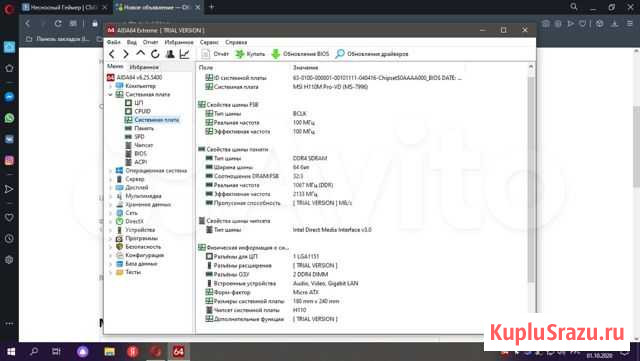The image size is (640, 361).
Task: Open the Windows Start menu
Action: click(x=11, y=352)
